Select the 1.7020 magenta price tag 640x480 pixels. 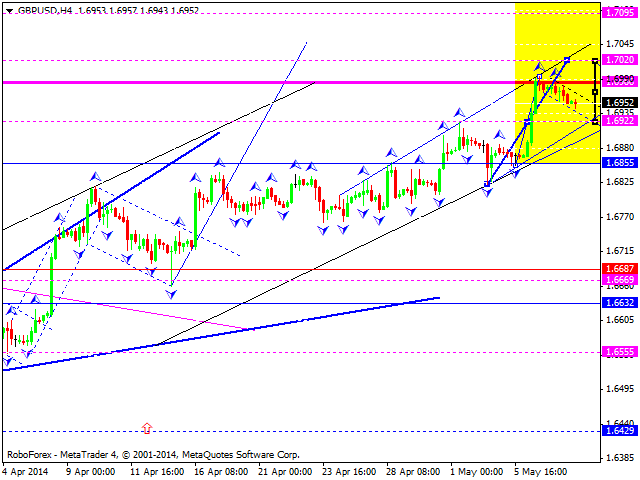coord(621,60)
